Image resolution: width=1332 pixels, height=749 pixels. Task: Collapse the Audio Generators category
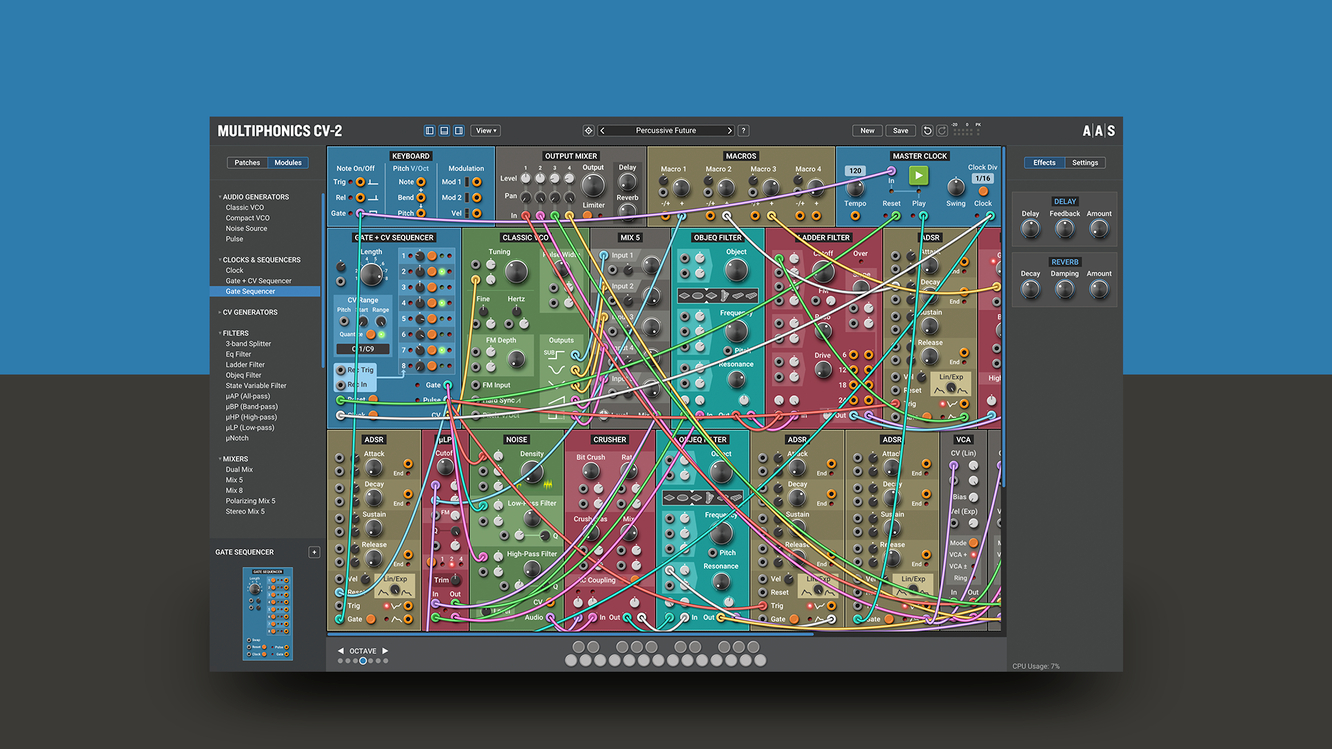pos(255,197)
